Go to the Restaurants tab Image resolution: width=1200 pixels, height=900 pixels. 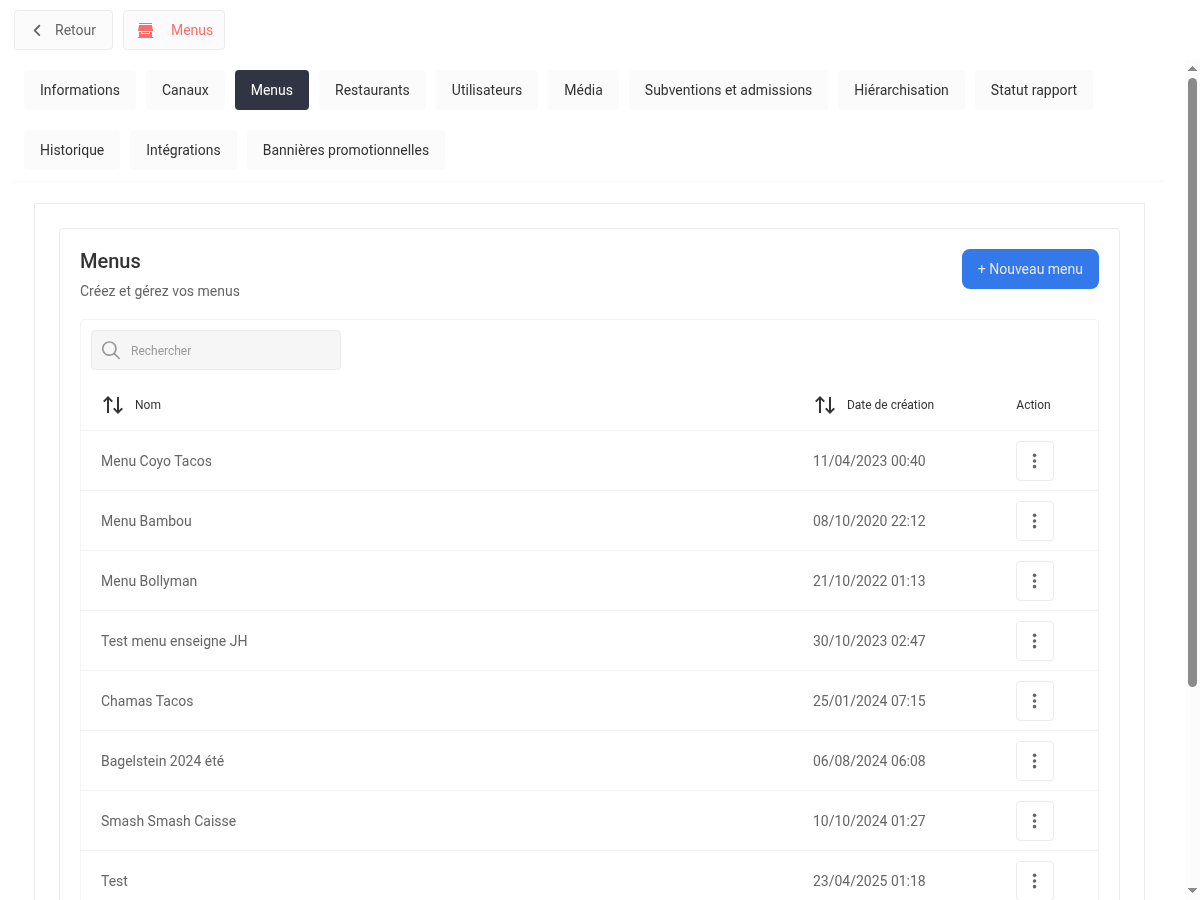(x=372, y=90)
